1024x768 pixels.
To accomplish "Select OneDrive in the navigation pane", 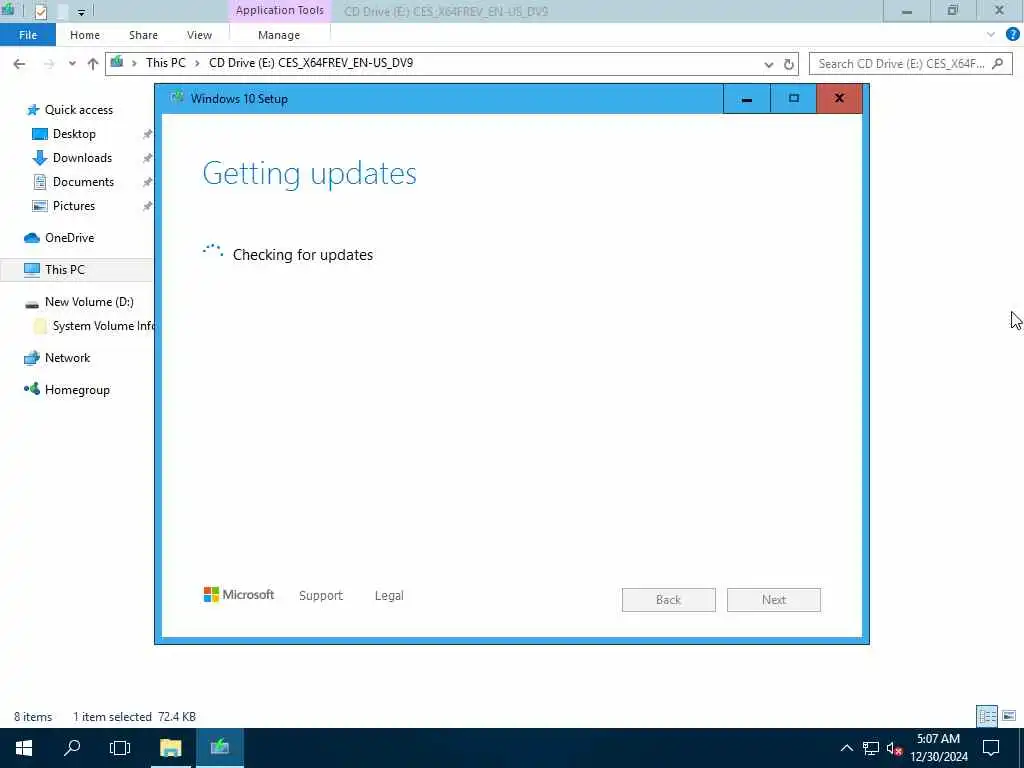I will click(69, 238).
